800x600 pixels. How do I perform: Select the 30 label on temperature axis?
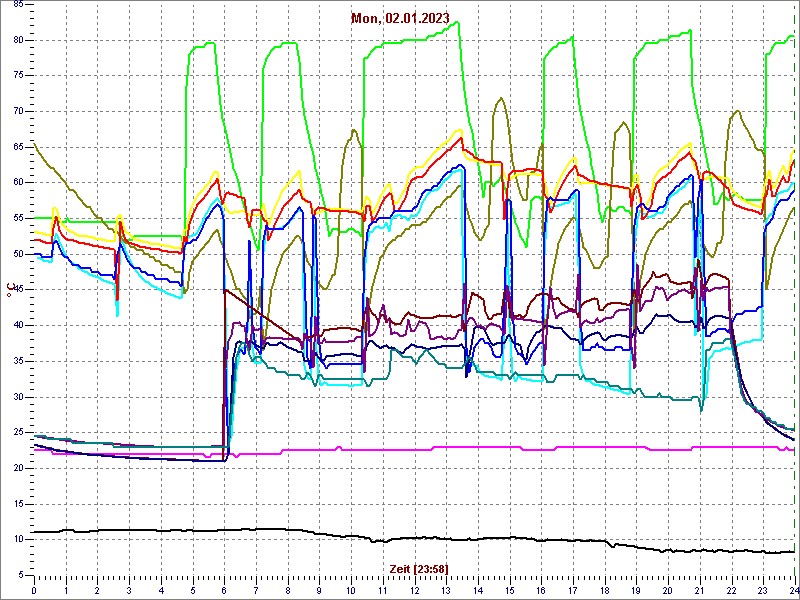pyautogui.click(x=17, y=397)
